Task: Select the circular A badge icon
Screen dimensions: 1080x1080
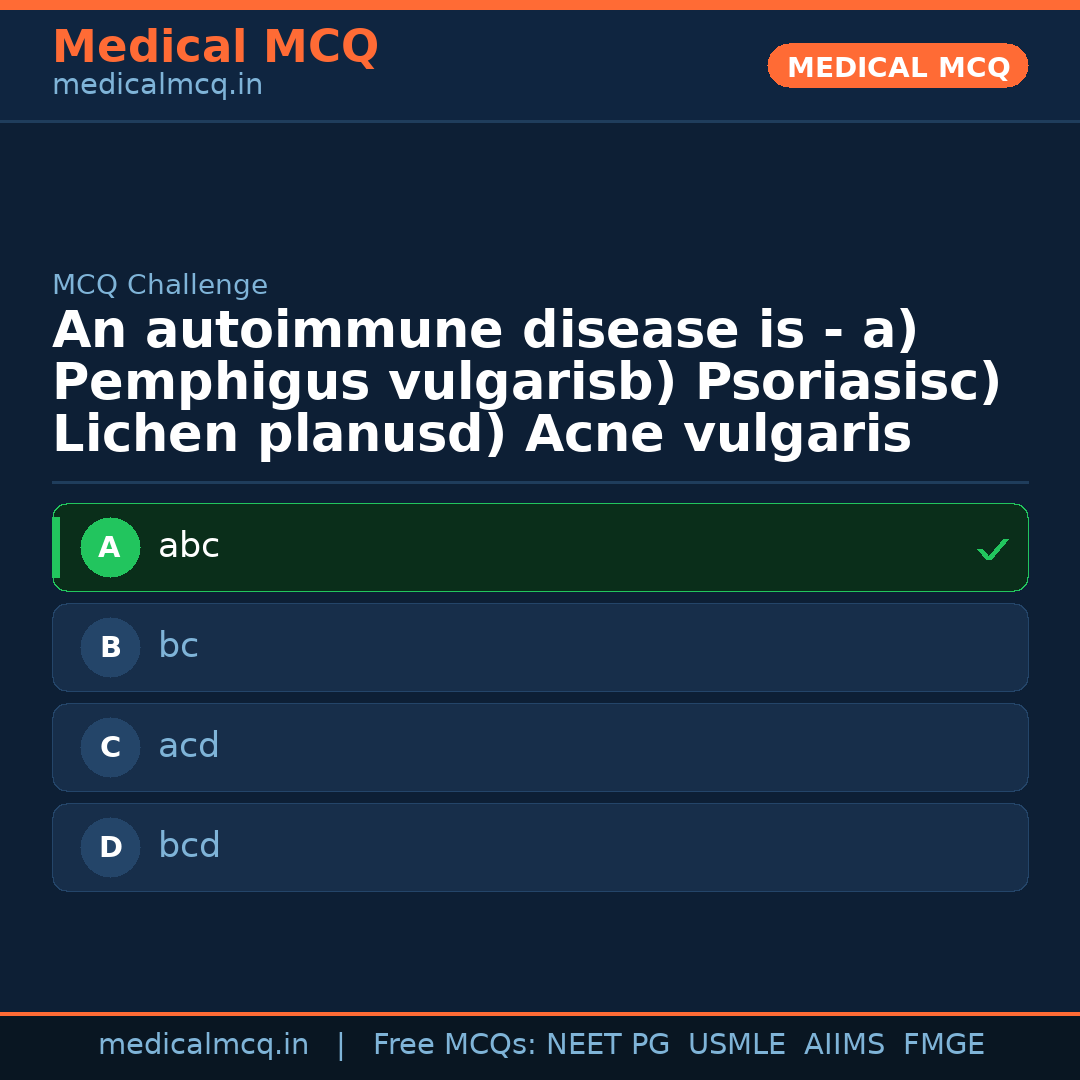Action: click(110, 547)
